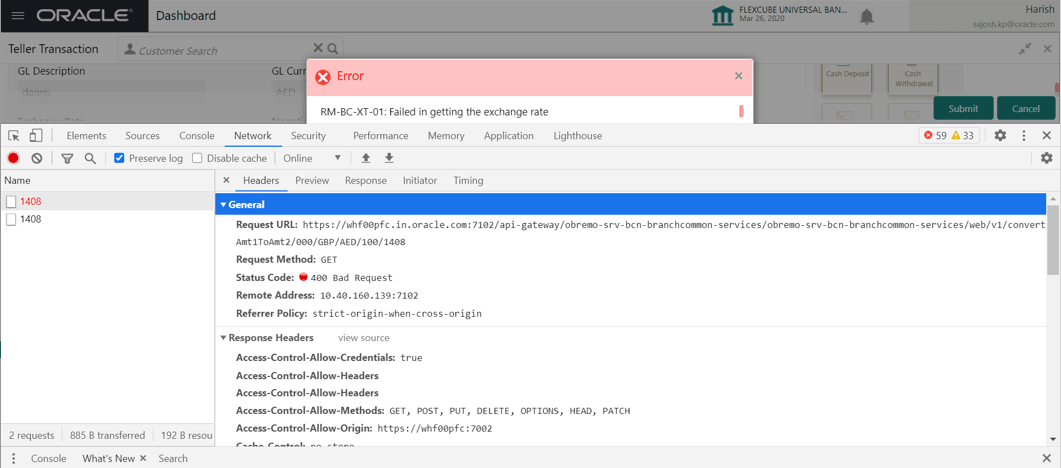The height and width of the screenshot is (468, 1061).
Task: Activate DevTools inspect element tool
Action: click(x=14, y=135)
